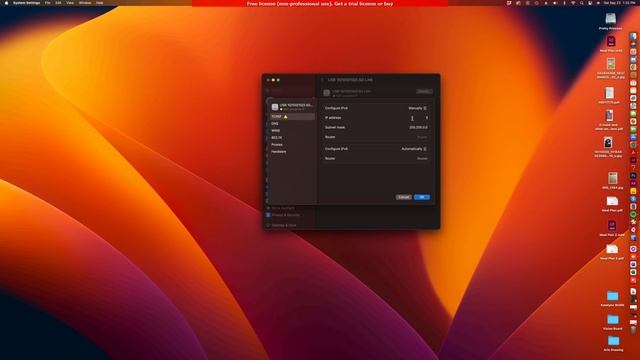Open After Effects from the dock
The image size is (640, 360).
[633, 183]
